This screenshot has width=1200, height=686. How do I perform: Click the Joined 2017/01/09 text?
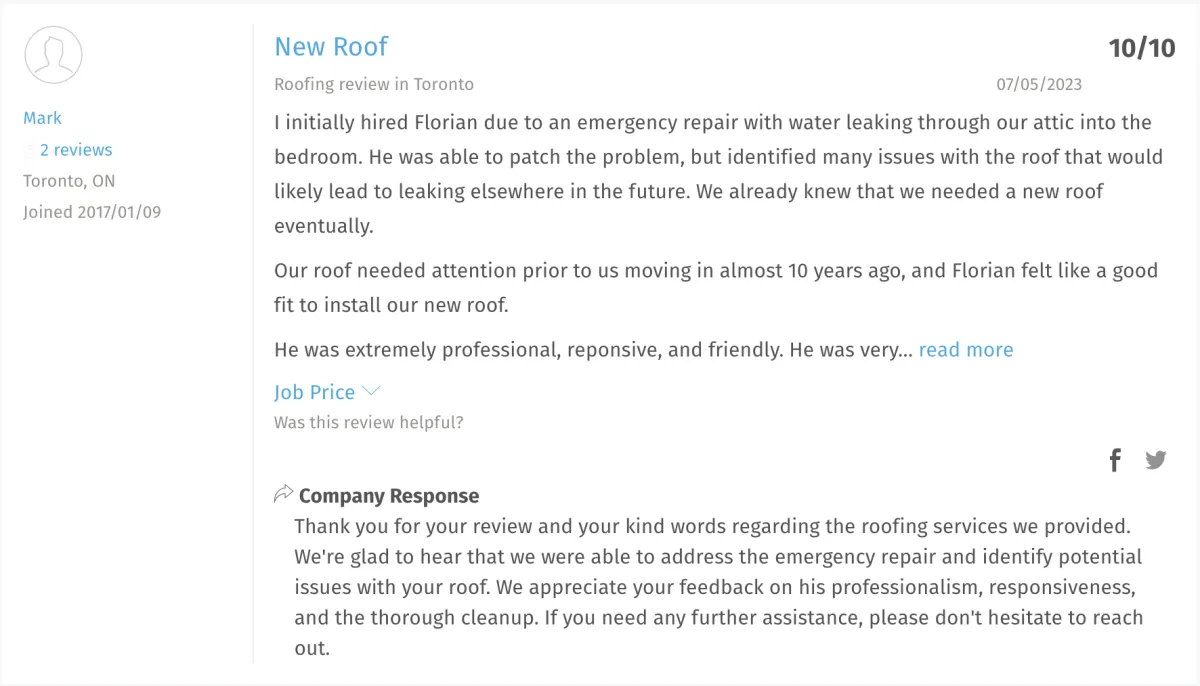pos(92,212)
